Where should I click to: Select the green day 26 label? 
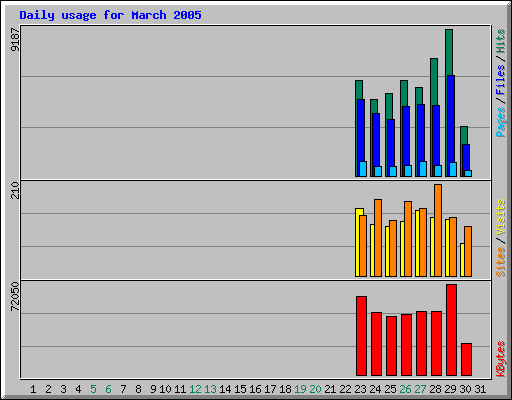[405, 389]
